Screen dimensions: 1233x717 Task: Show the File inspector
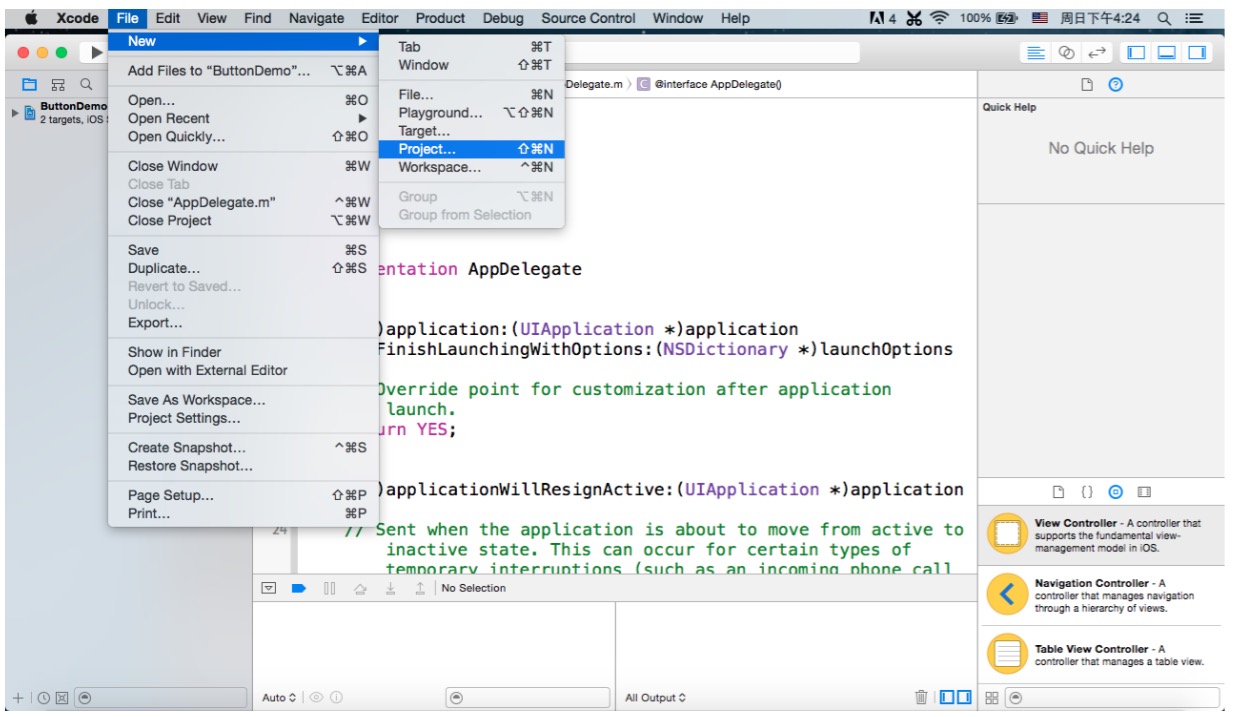1087,85
